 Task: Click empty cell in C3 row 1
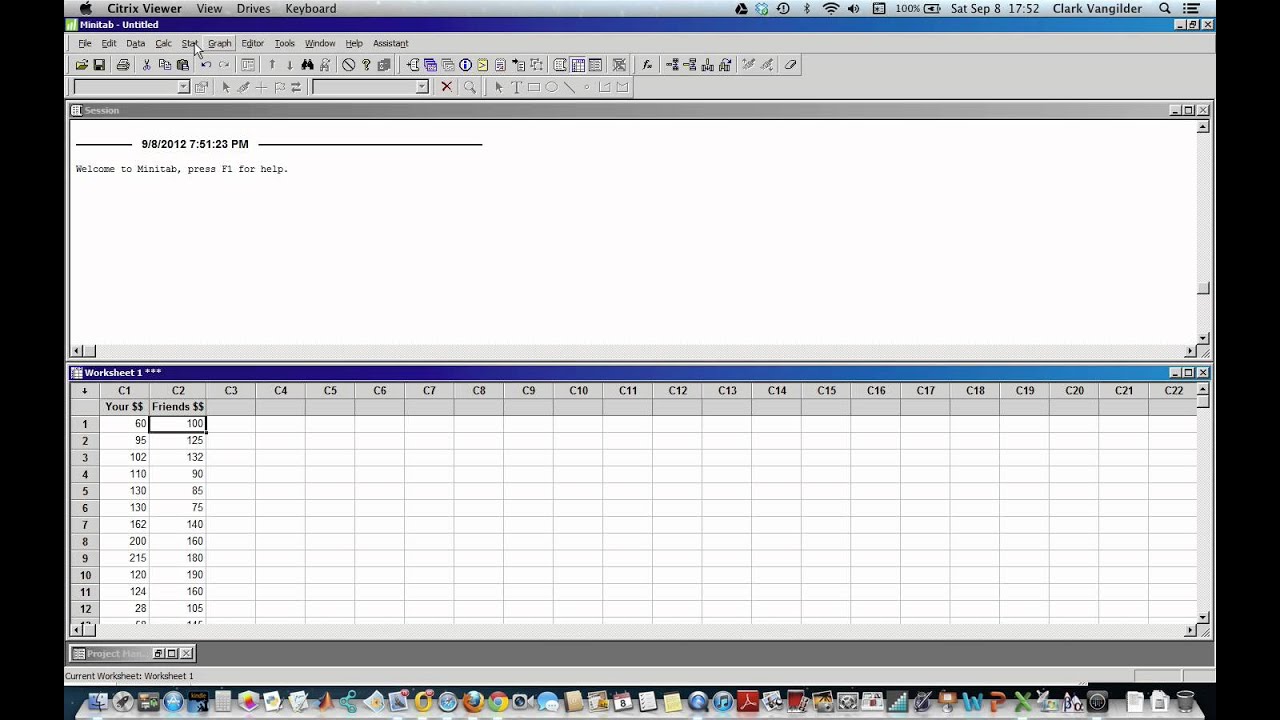pos(231,424)
